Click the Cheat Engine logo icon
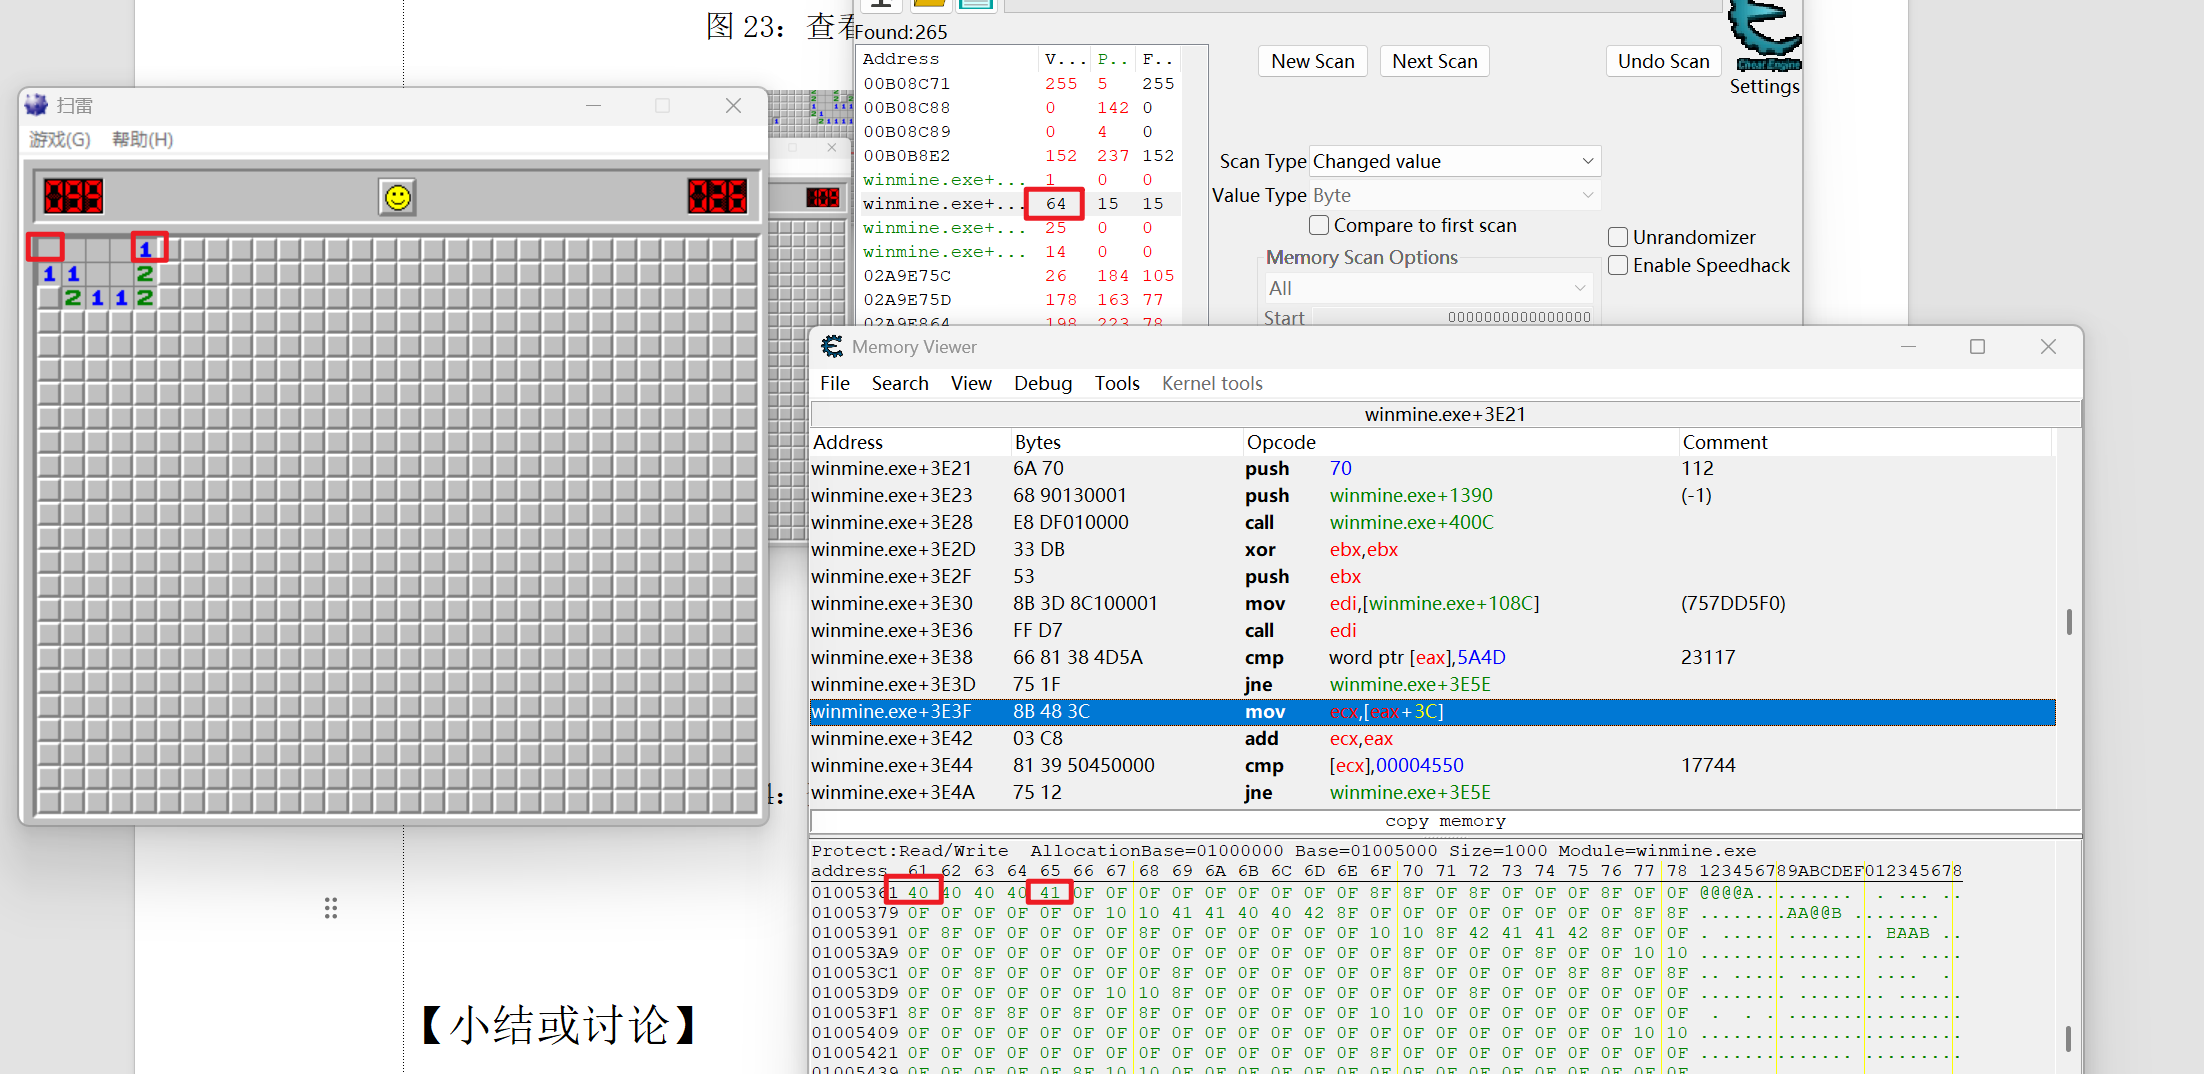 click(1765, 36)
